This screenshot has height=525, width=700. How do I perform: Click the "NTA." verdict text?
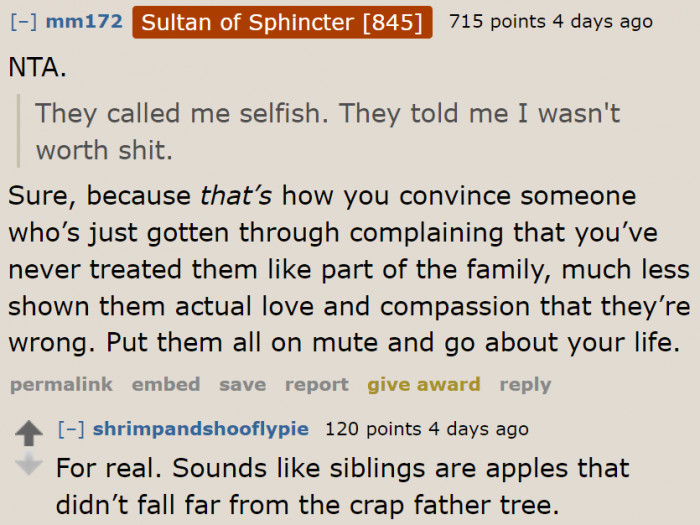click(36, 68)
